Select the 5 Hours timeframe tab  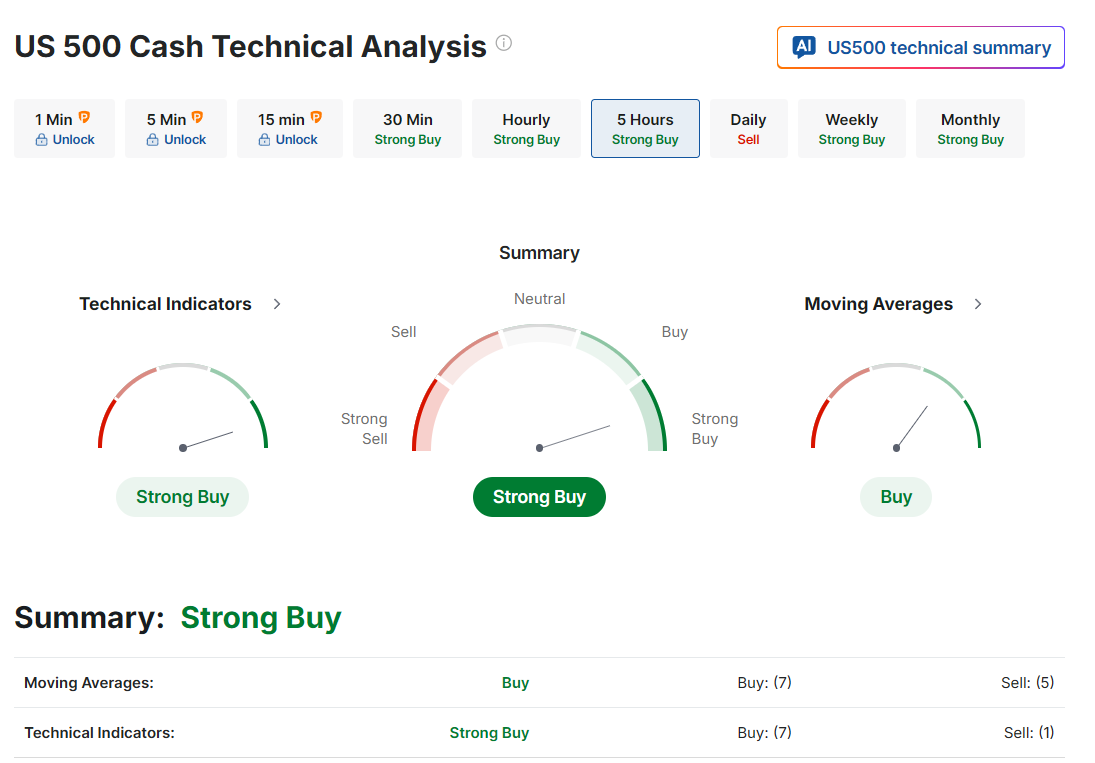coord(645,128)
